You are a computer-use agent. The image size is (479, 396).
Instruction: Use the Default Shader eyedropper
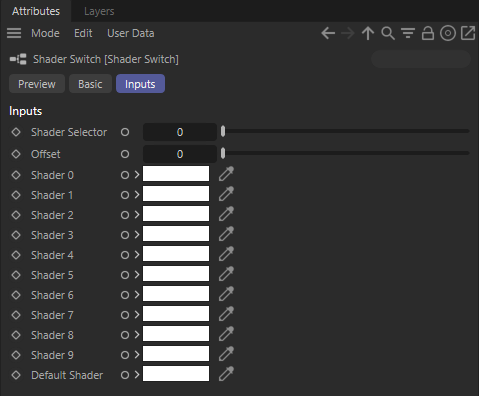pyautogui.click(x=226, y=374)
